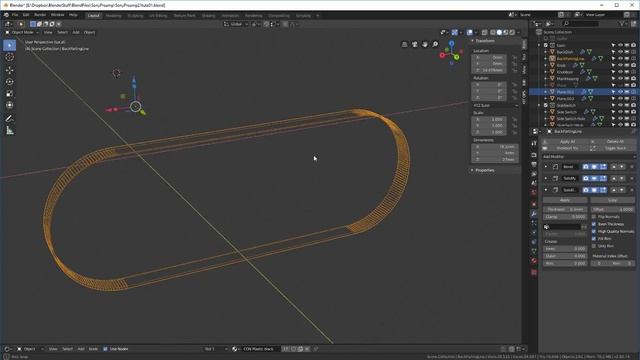Click the Offset slider field
This screenshot has height=360, width=640.
click(x=613, y=209)
